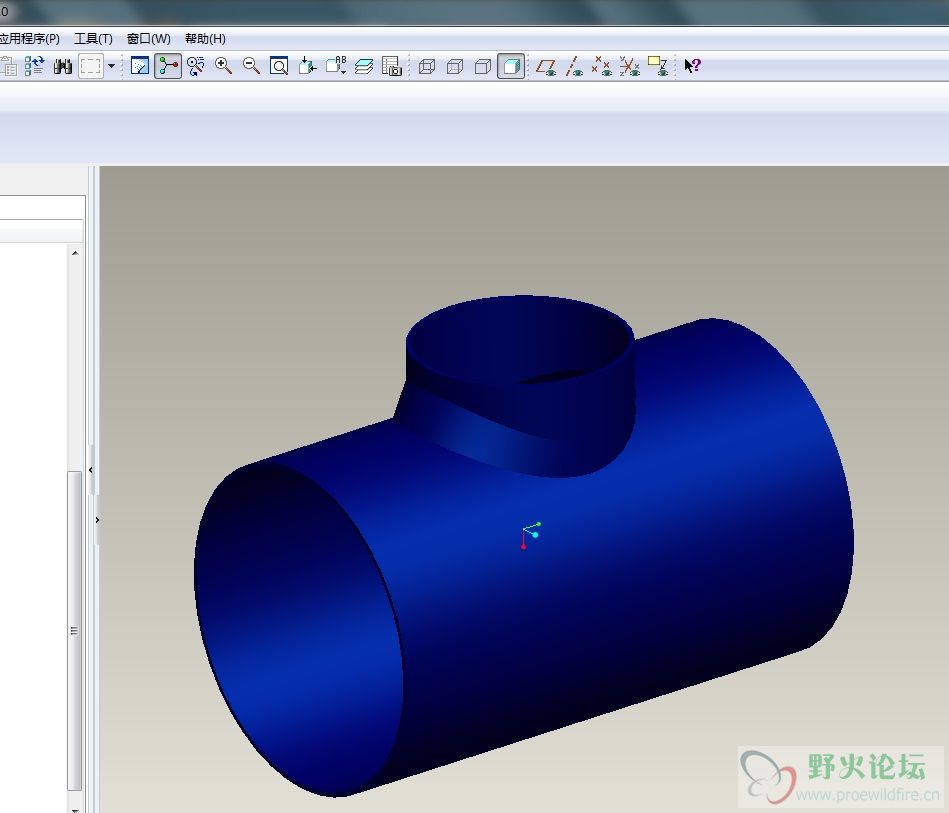
Task: Open the 工具(T) menu
Action: [93, 39]
